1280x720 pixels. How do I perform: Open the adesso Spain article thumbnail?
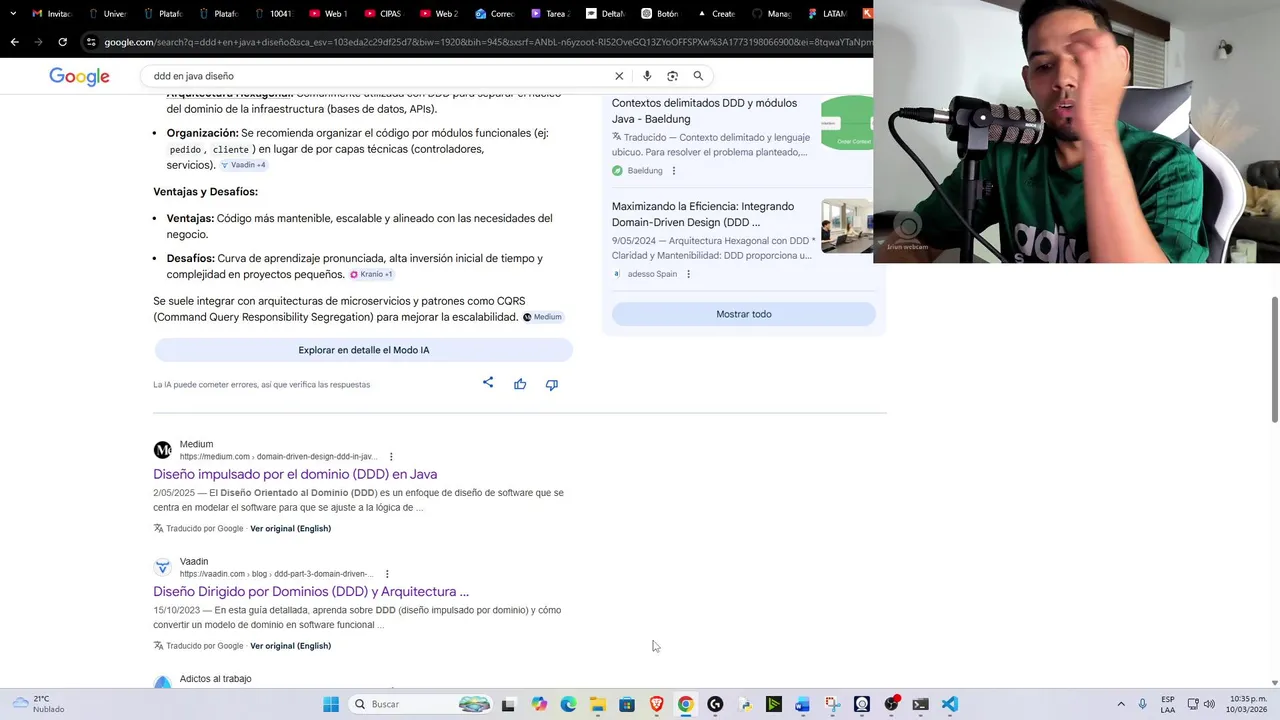point(847,226)
